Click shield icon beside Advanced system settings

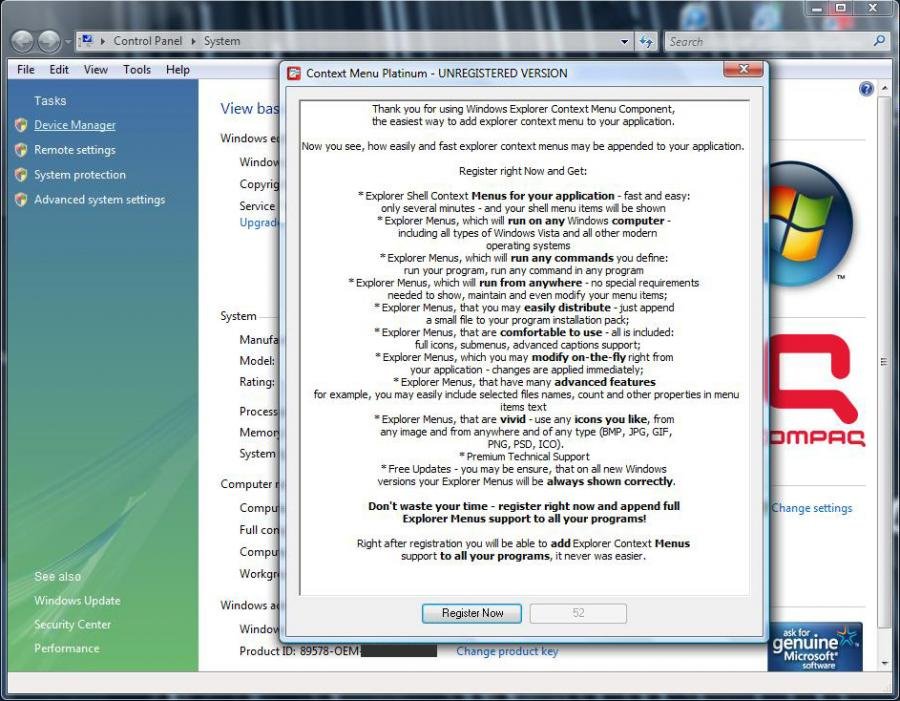click(x=21, y=199)
